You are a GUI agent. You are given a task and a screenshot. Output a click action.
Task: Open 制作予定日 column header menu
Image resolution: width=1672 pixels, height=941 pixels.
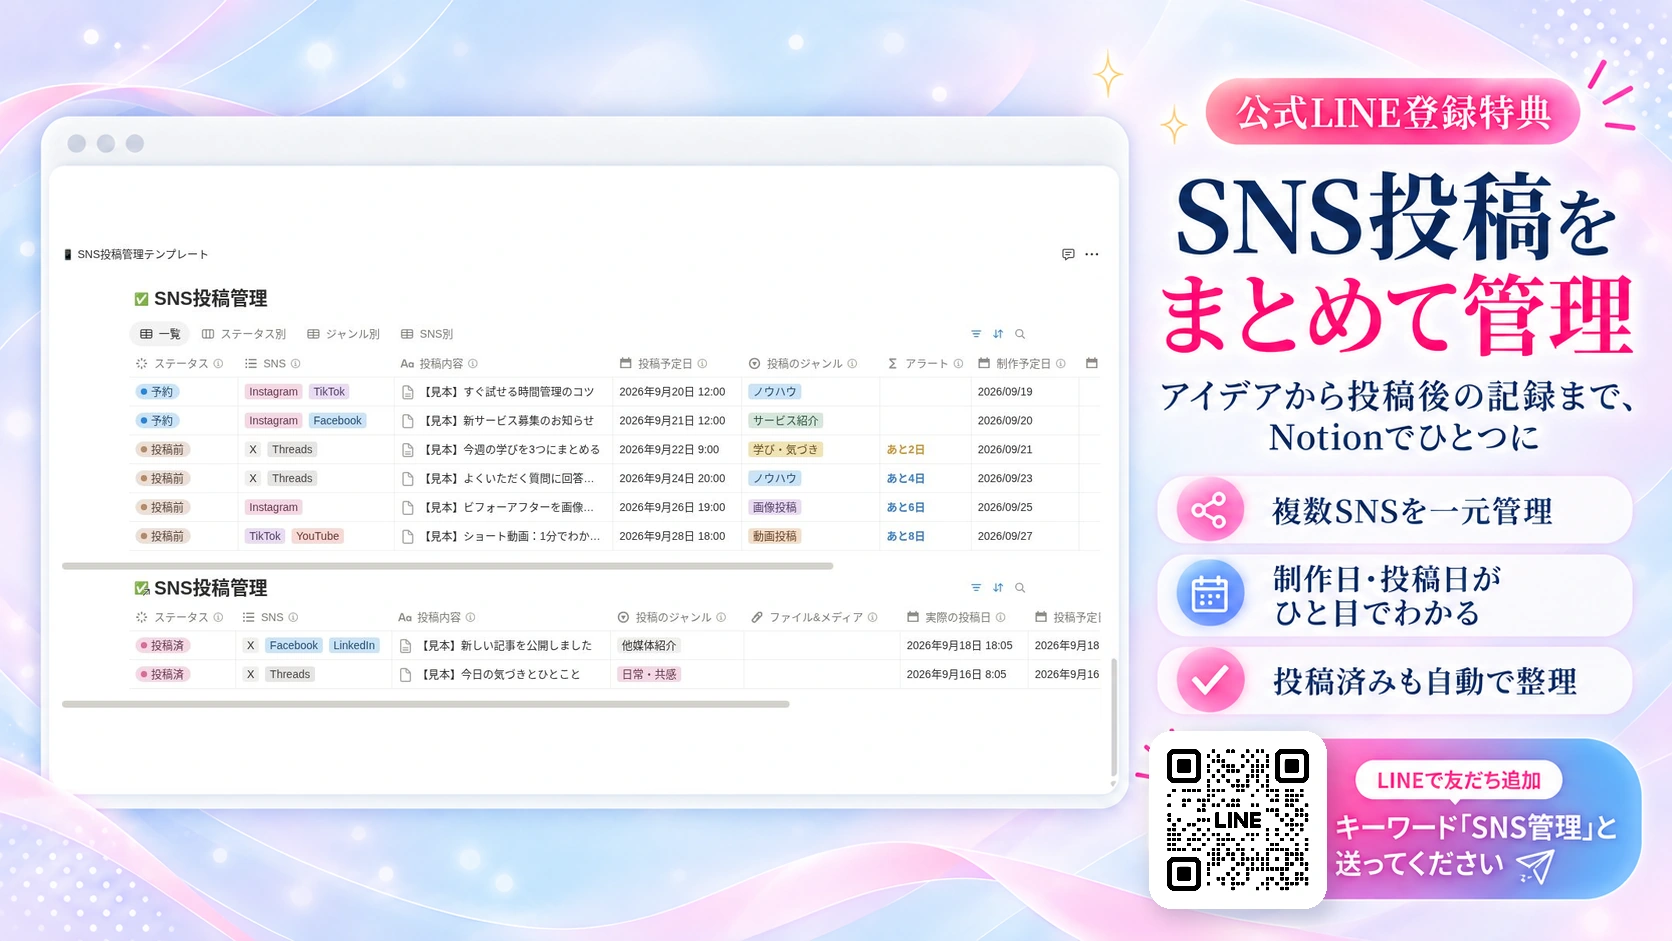(x=1022, y=364)
